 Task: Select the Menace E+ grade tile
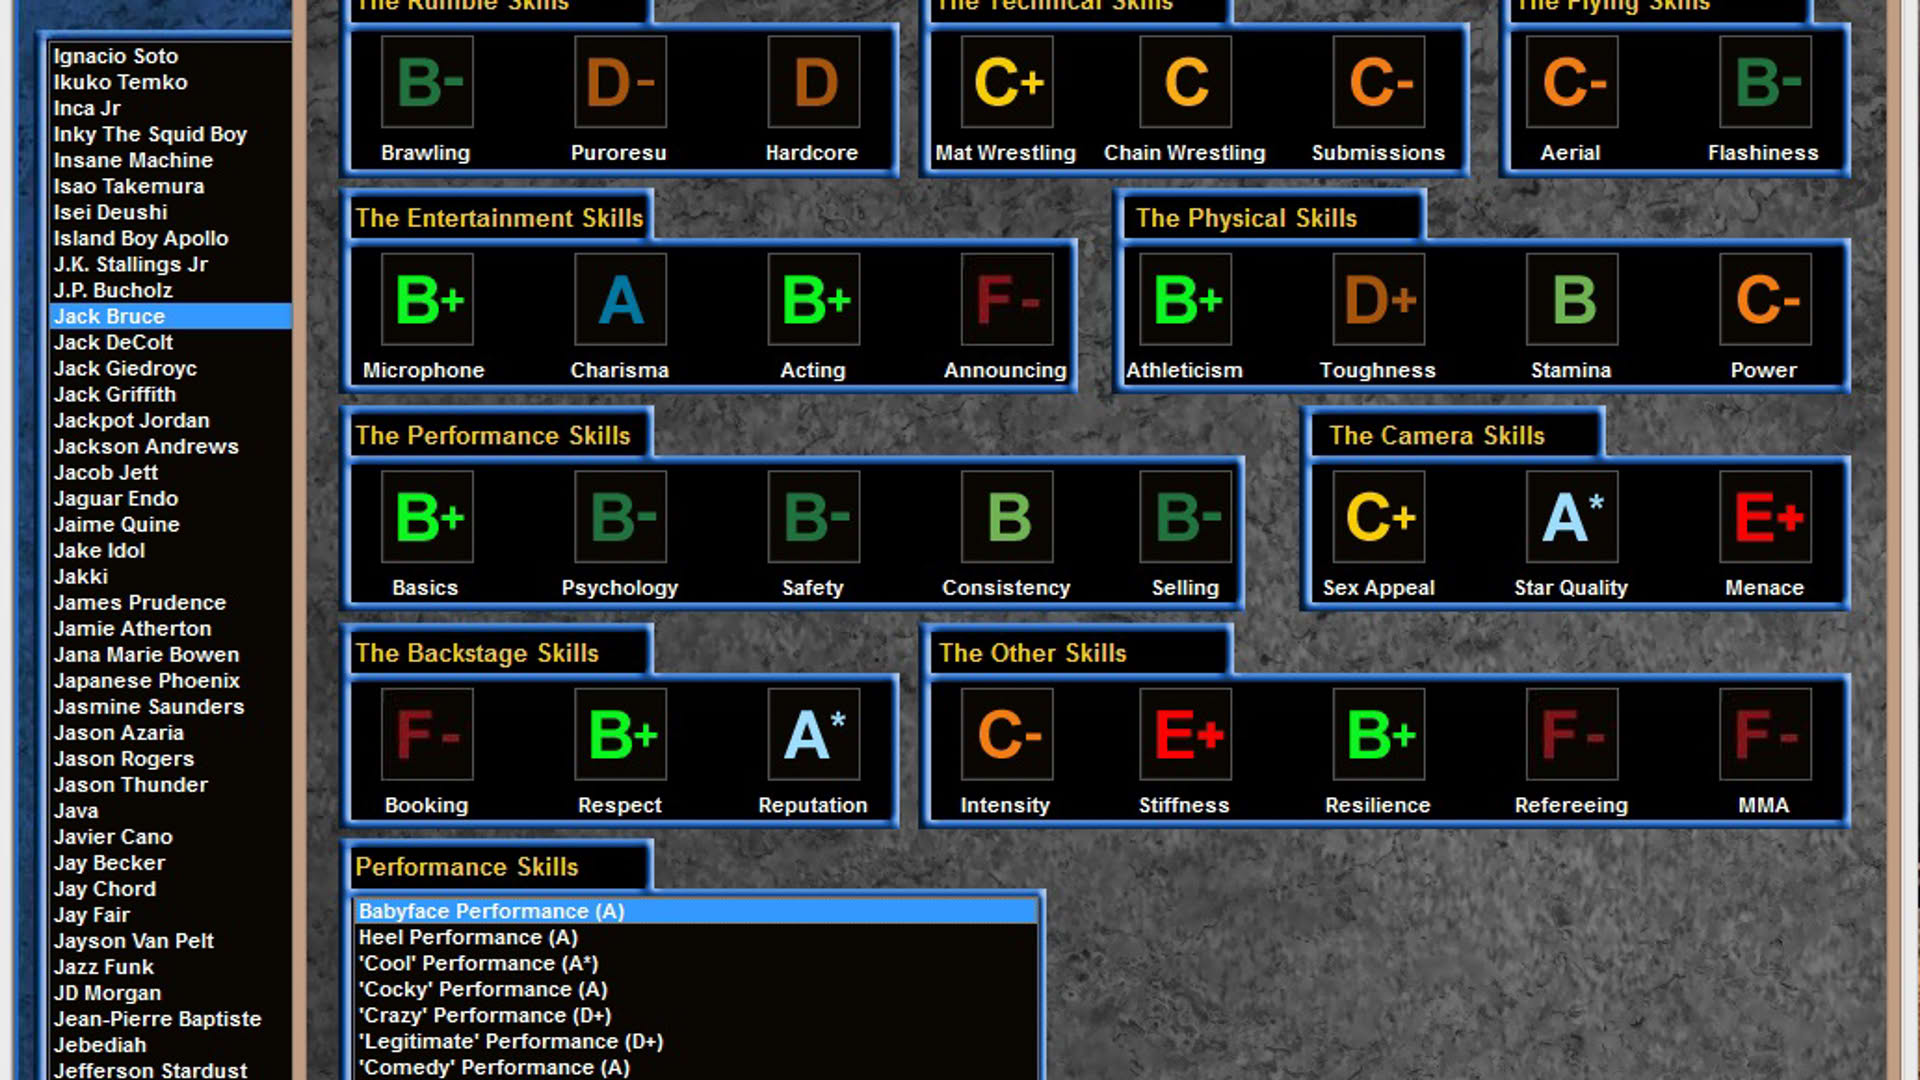1765,517
